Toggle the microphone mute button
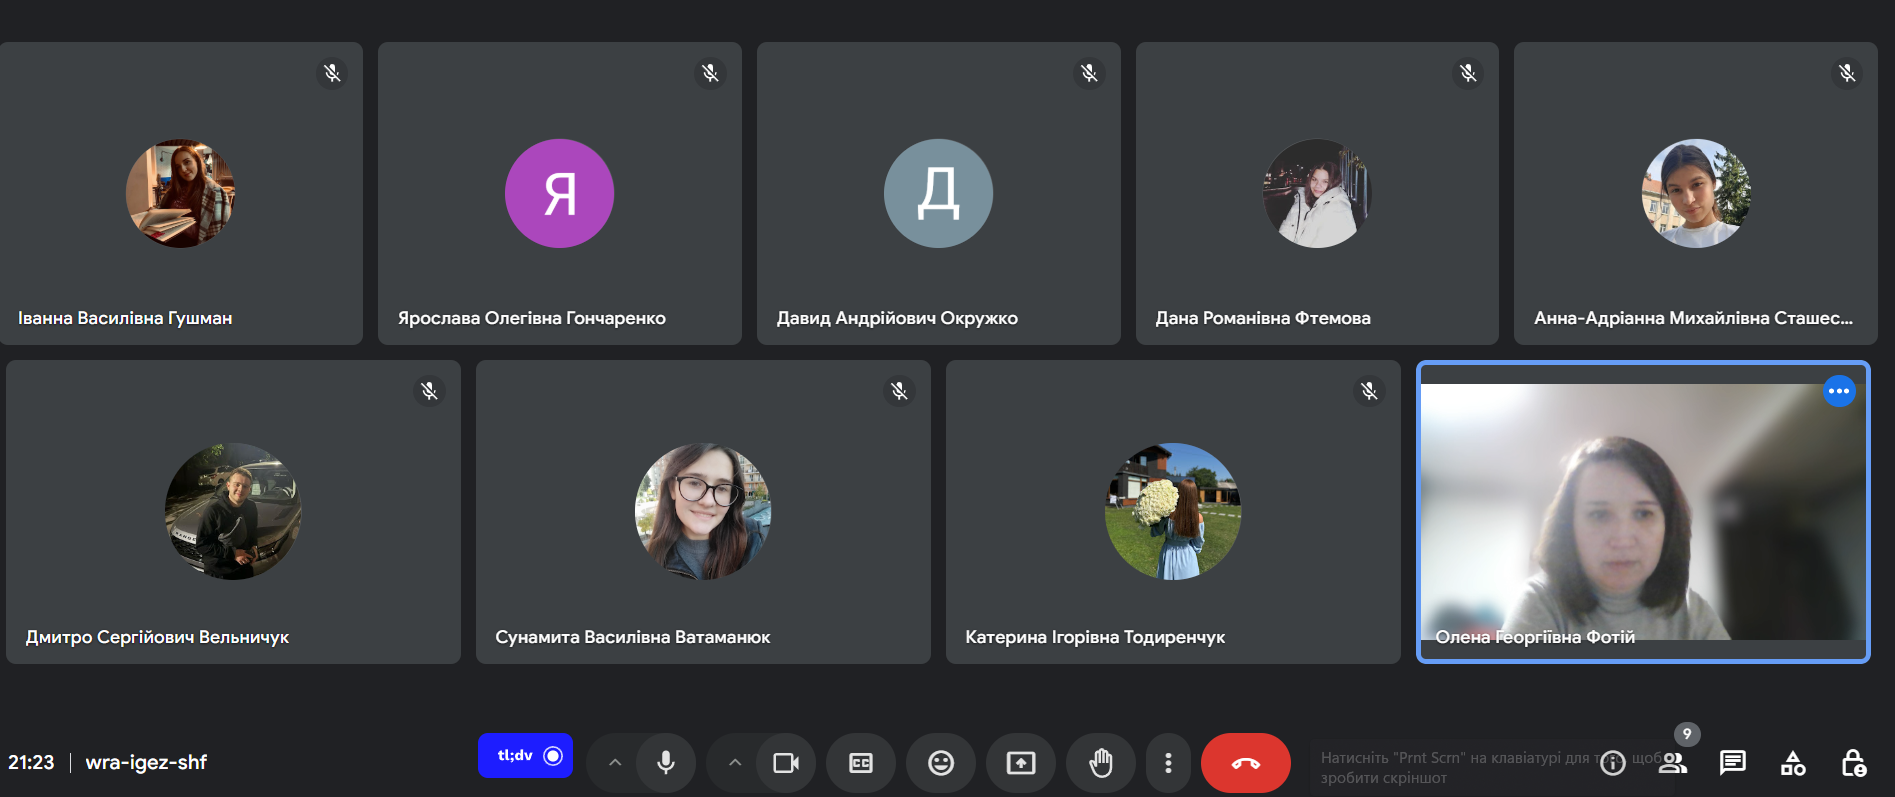This screenshot has height=797, width=1895. click(x=666, y=763)
